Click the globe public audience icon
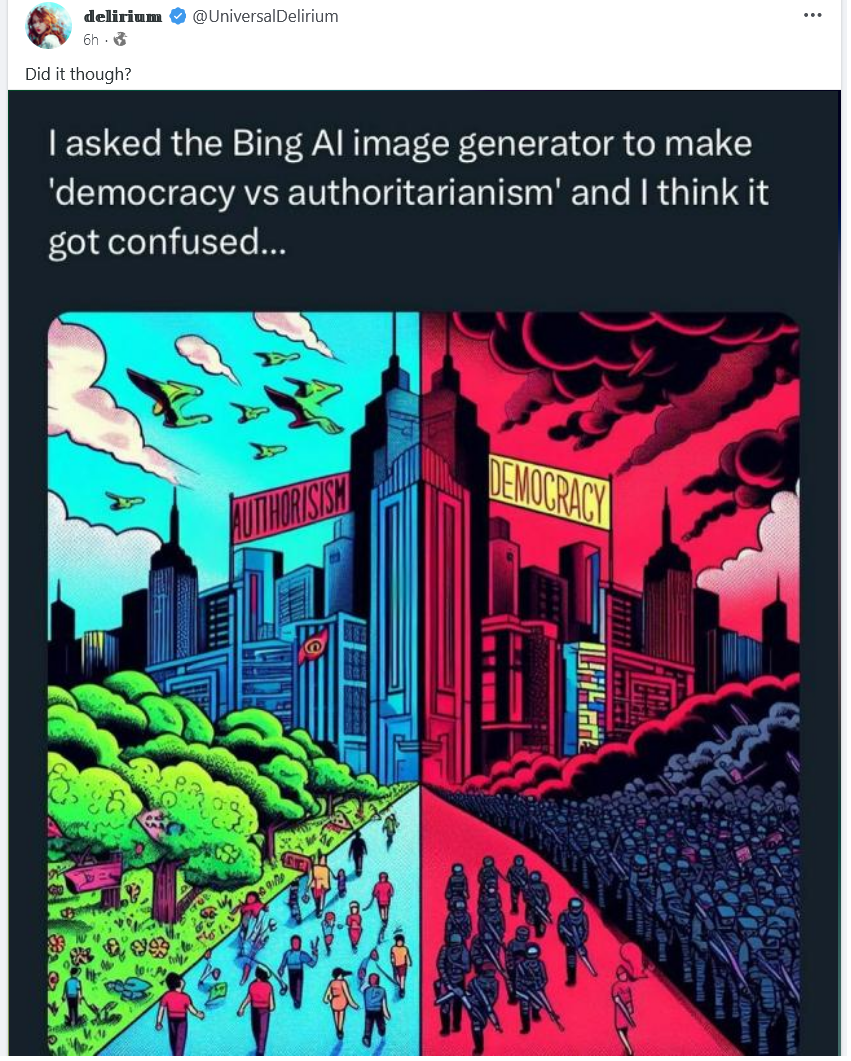 (x=120, y=39)
